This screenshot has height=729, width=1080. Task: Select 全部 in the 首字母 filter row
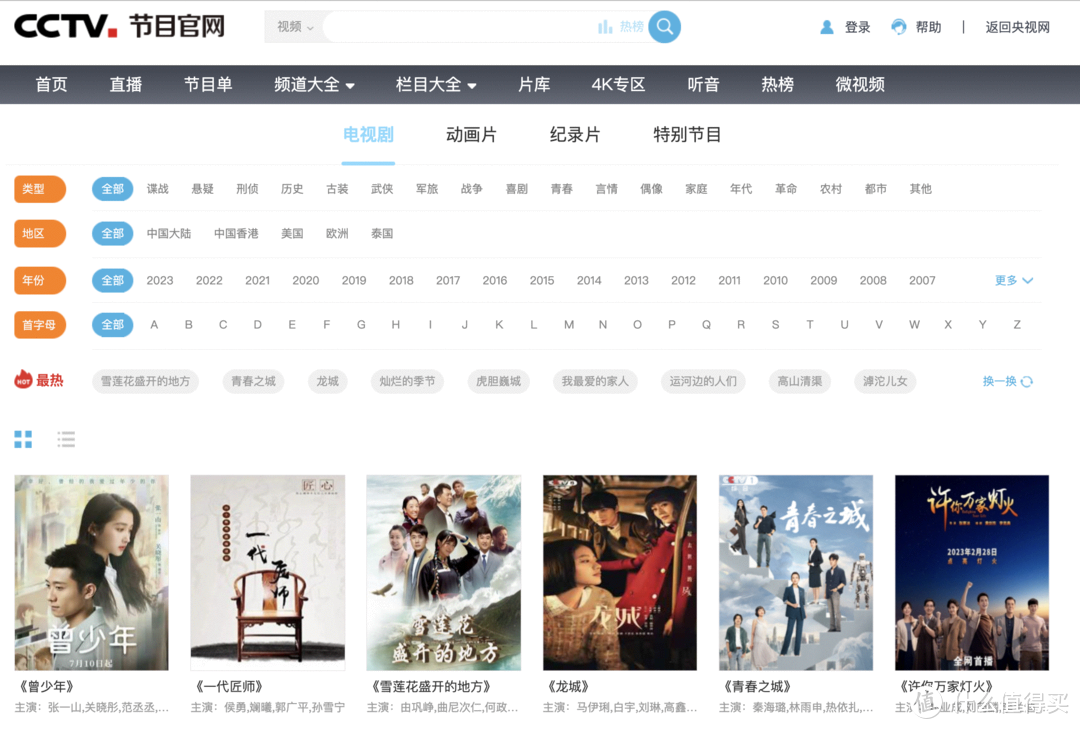[x=112, y=325]
